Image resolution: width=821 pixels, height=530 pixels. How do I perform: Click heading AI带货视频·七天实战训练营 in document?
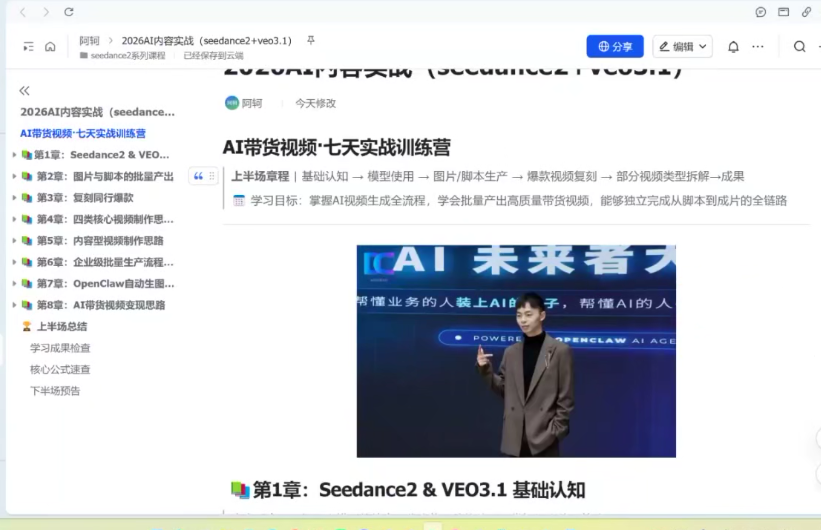[x=336, y=148]
